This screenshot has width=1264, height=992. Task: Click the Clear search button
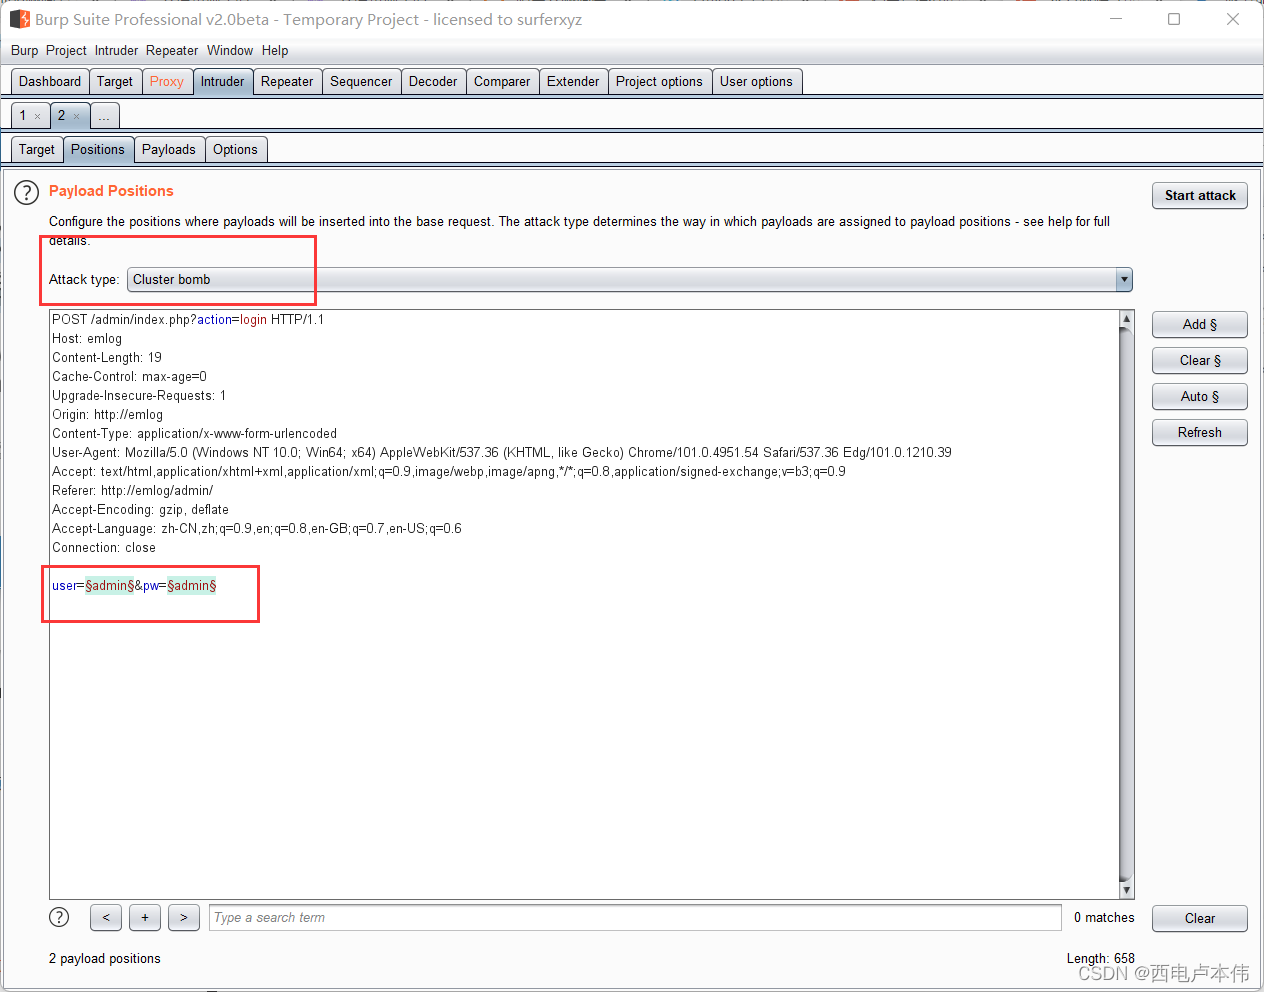[x=1200, y=919]
